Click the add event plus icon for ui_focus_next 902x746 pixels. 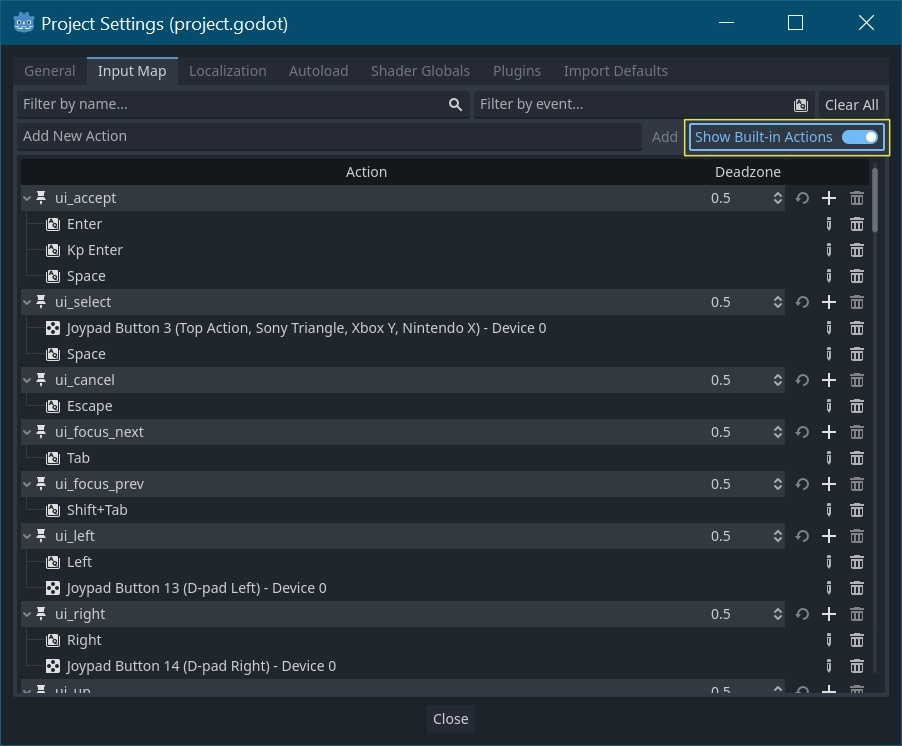pyautogui.click(x=828, y=432)
